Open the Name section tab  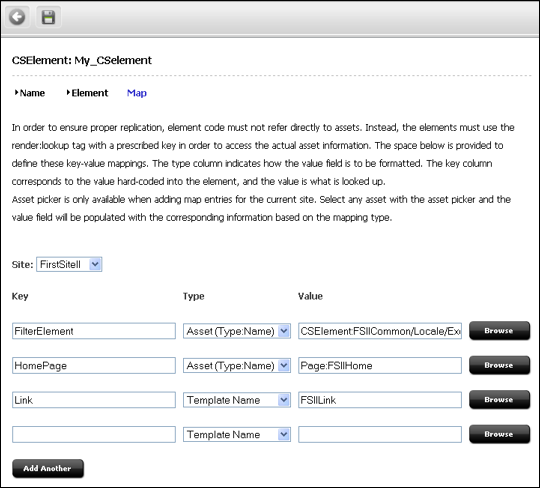[x=30, y=93]
